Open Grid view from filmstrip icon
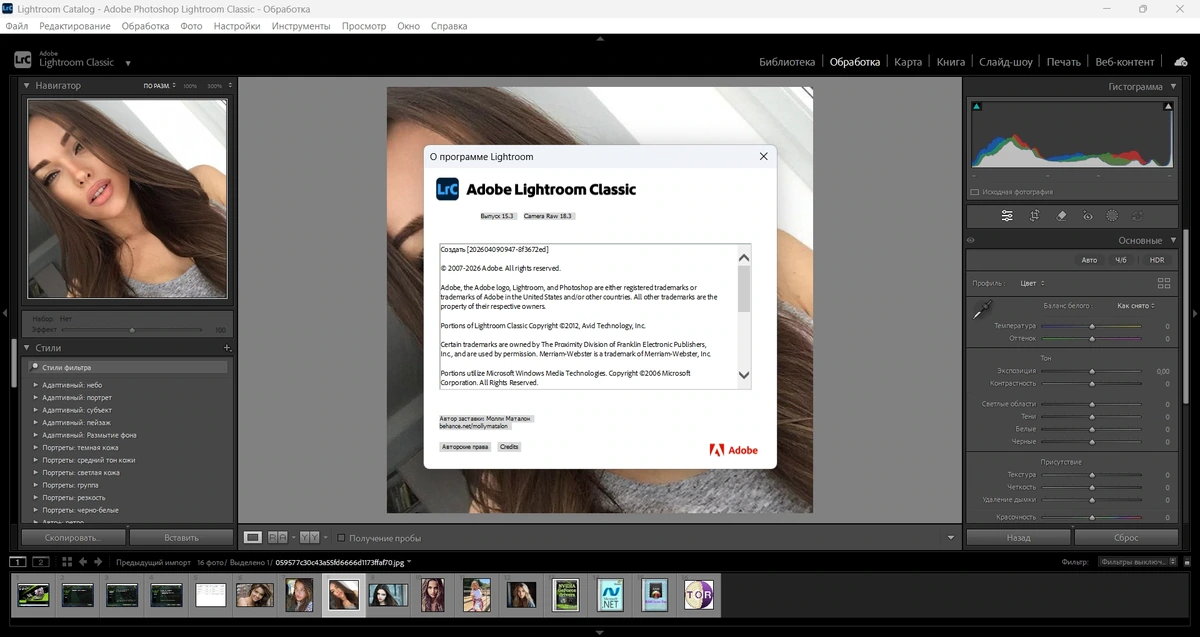 coord(67,562)
